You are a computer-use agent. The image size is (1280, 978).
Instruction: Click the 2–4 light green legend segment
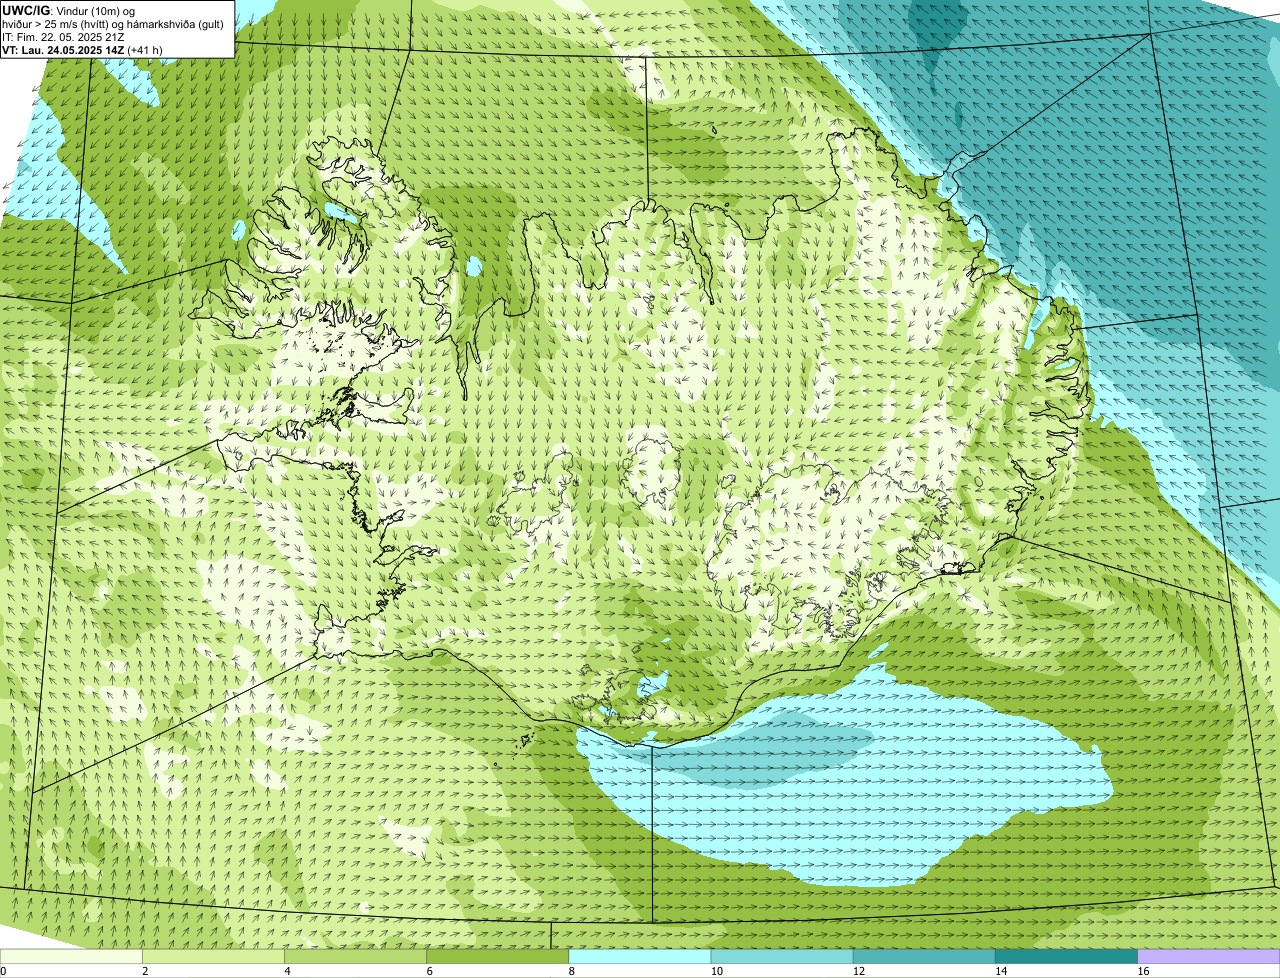[214, 956]
